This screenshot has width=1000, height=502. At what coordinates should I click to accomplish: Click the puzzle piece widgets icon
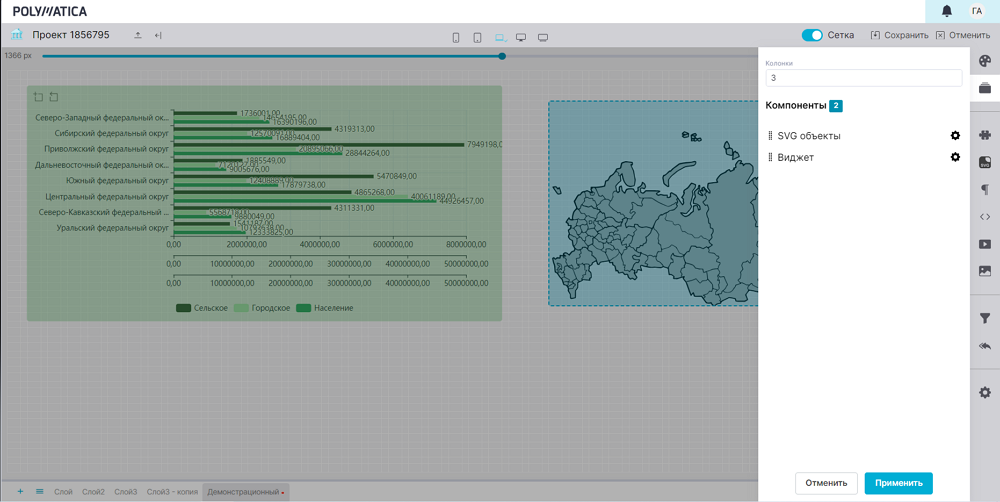click(x=985, y=135)
